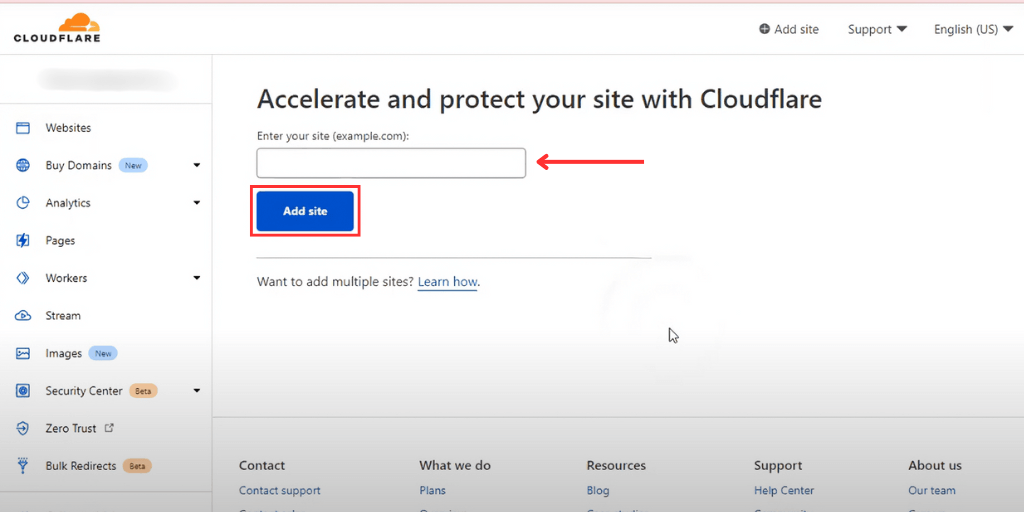
Task: Open Zero Trust in the sidebar
Action: pyautogui.click(x=71, y=428)
